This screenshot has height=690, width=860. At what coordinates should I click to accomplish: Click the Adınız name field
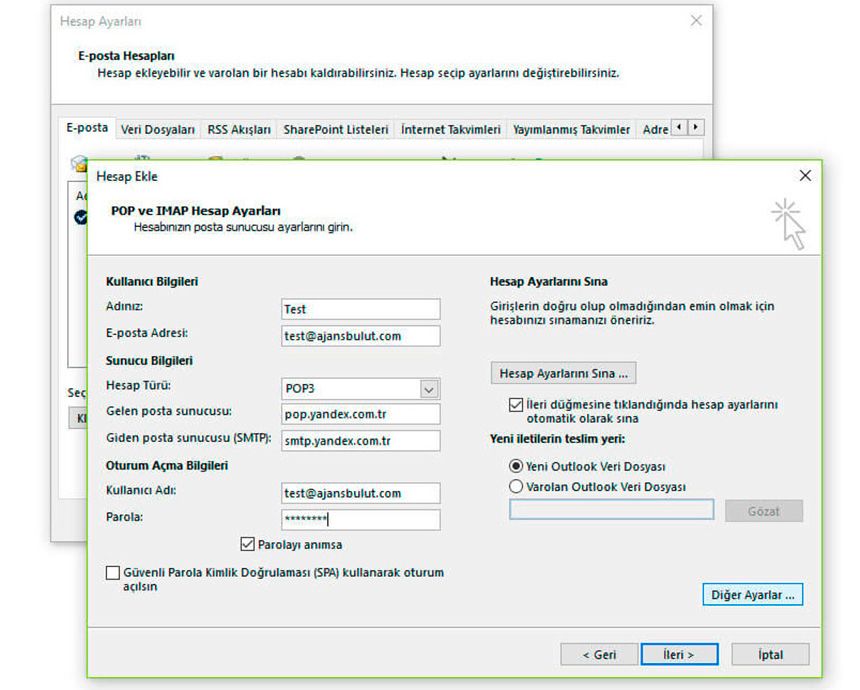(360, 309)
